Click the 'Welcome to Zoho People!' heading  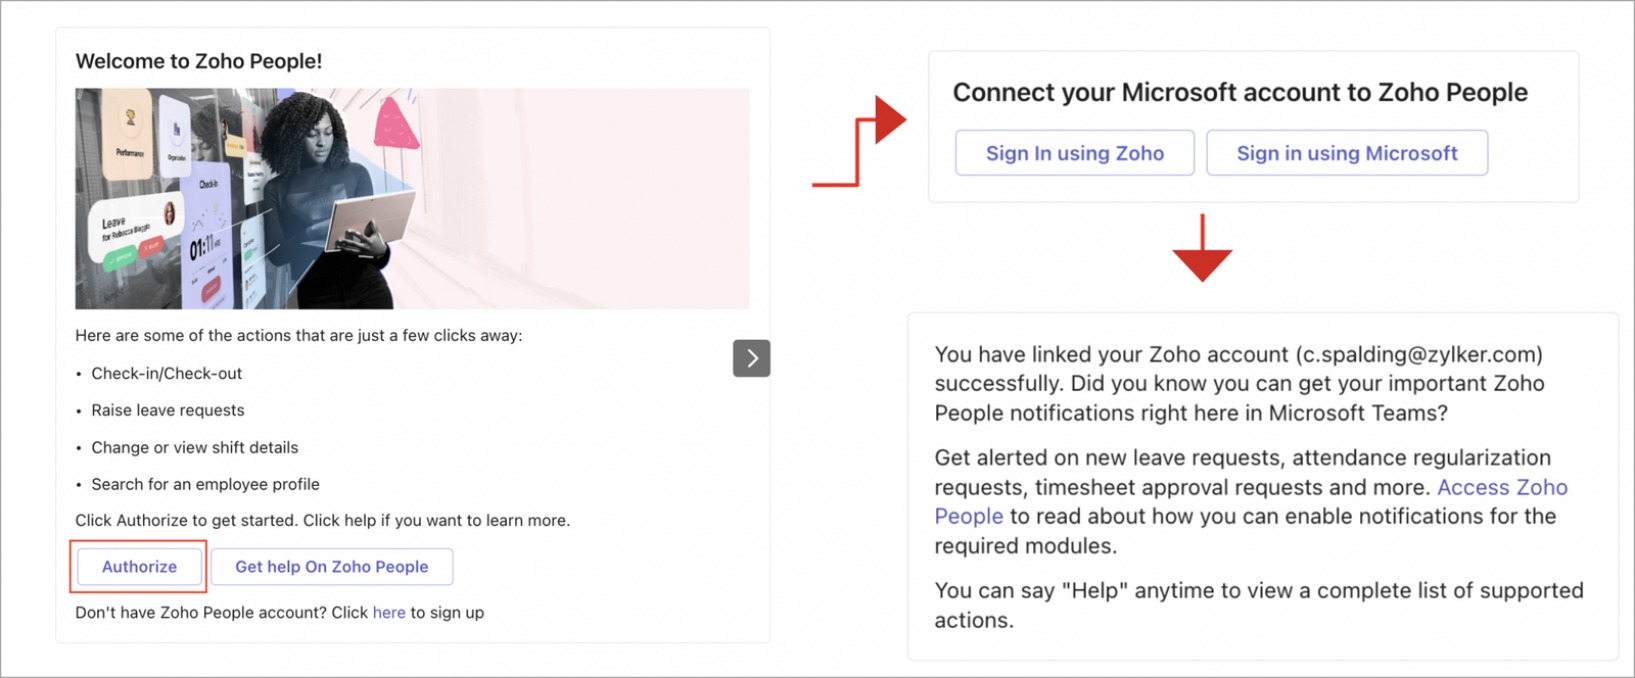(x=199, y=61)
